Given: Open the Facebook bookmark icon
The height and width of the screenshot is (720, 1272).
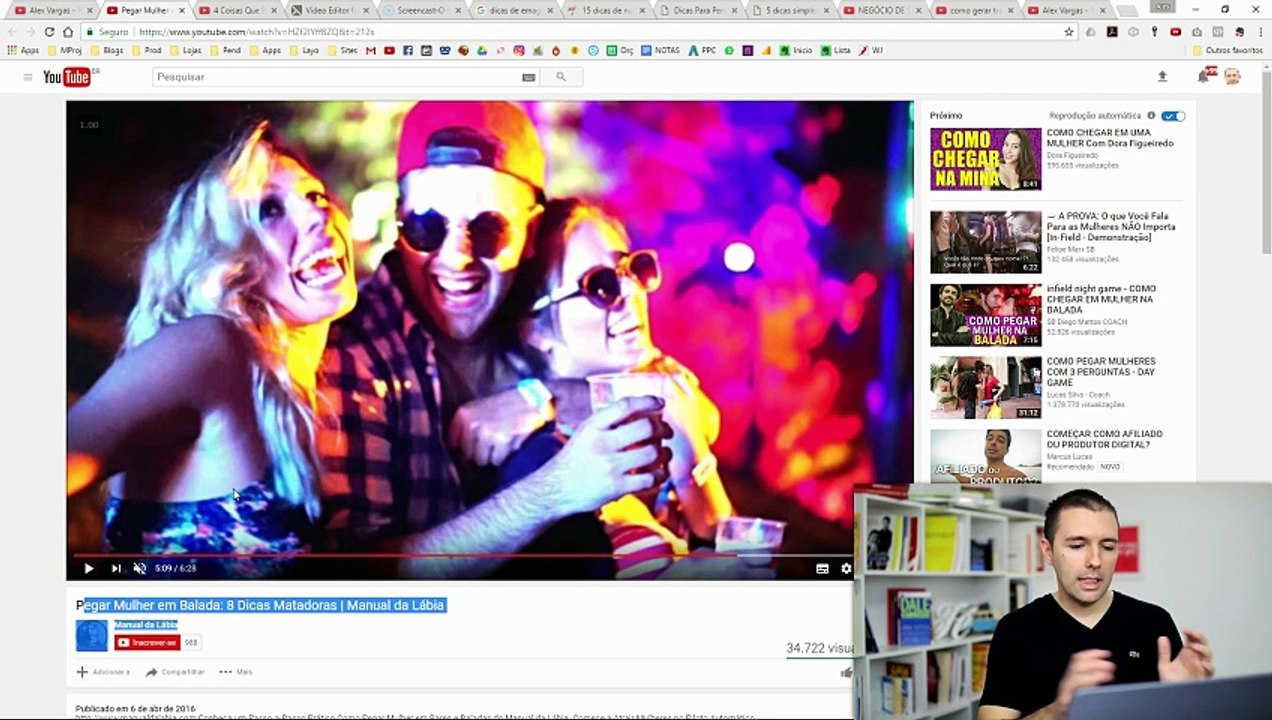Looking at the screenshot, I should tap(409, 50).
